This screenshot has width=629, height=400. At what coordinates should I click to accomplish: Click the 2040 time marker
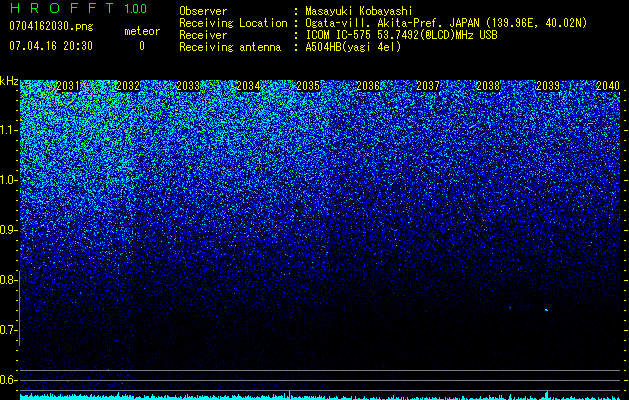coord(608,86)
